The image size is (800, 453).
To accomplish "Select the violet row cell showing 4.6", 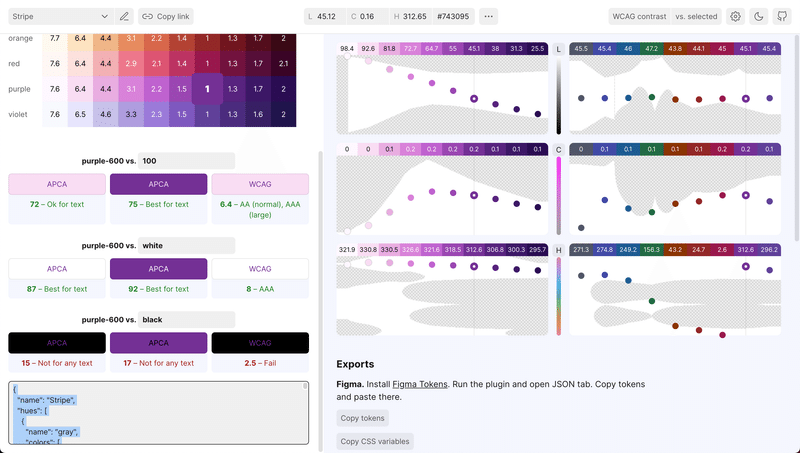I will [x=106, y=114].
